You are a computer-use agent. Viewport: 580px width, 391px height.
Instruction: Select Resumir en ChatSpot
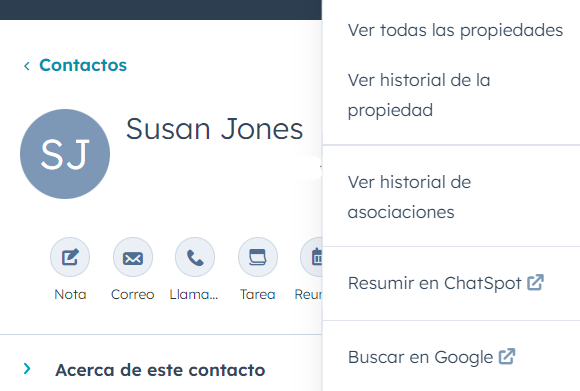446,283
